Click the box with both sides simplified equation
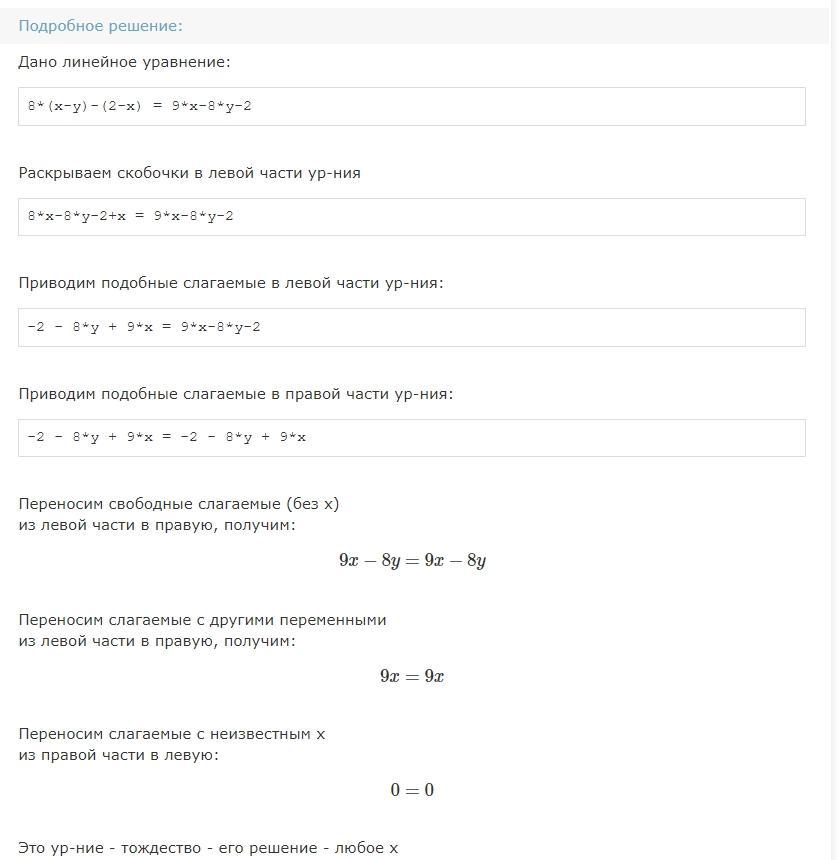The width and height of the screenshot is (839, 860). (x=412, y=438)
